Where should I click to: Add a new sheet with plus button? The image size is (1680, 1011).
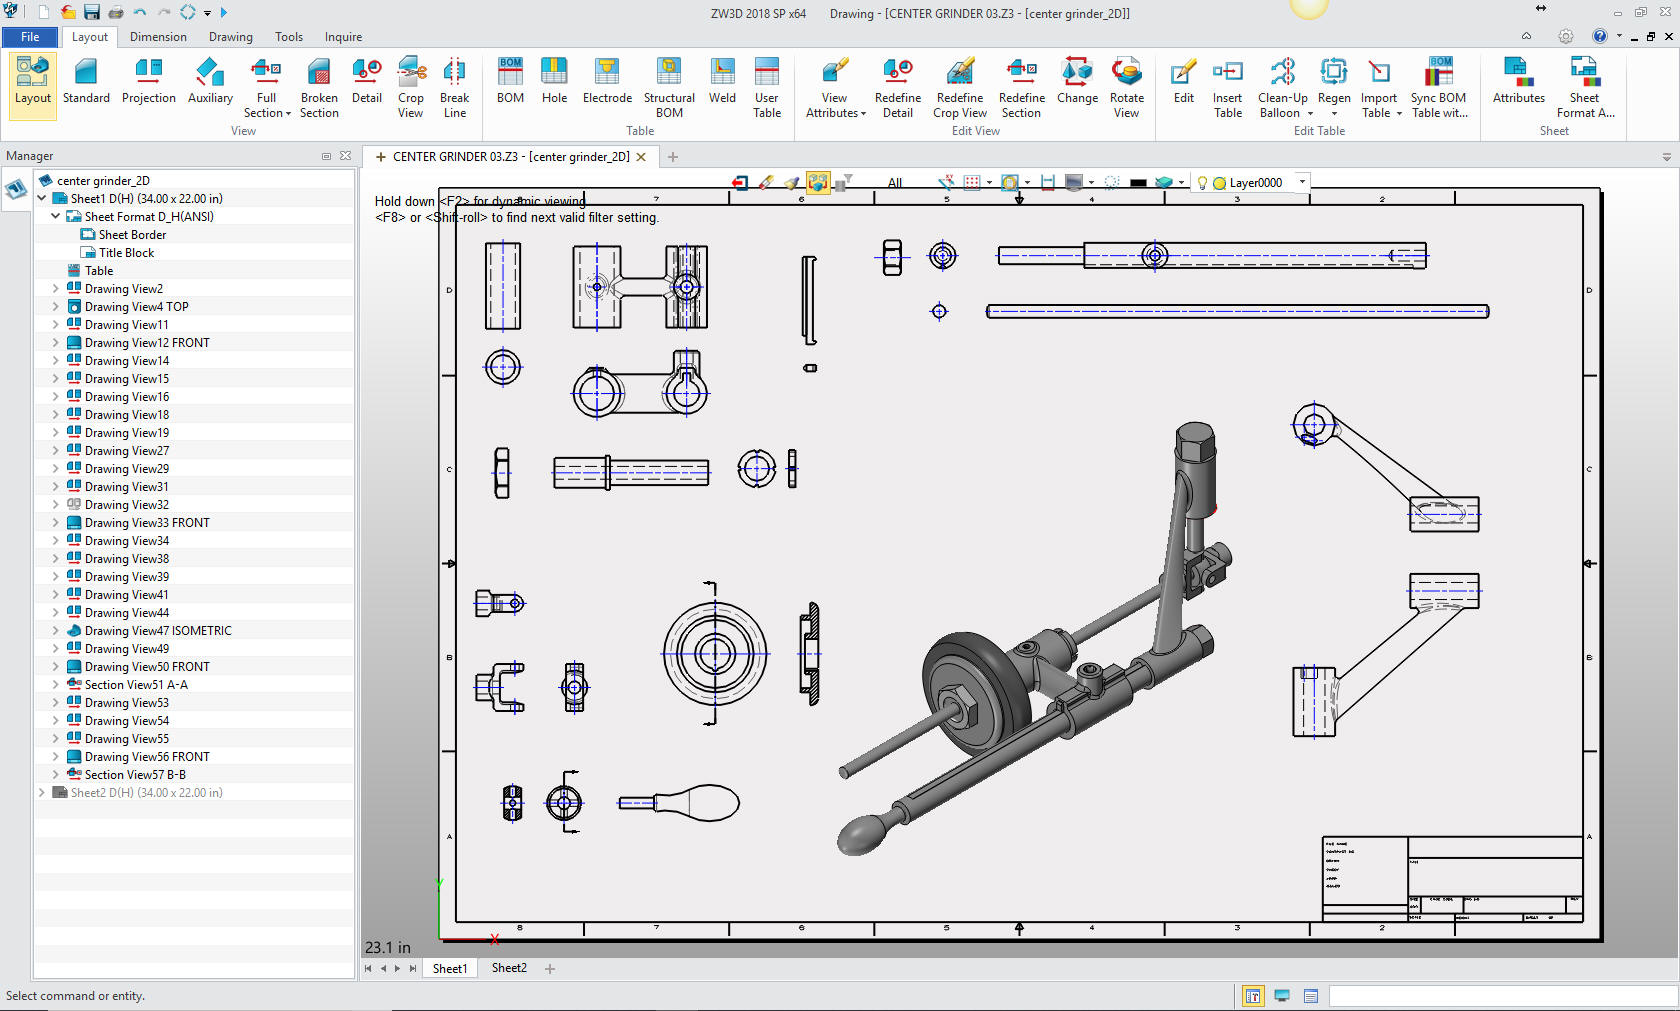[x=550, y=968]
